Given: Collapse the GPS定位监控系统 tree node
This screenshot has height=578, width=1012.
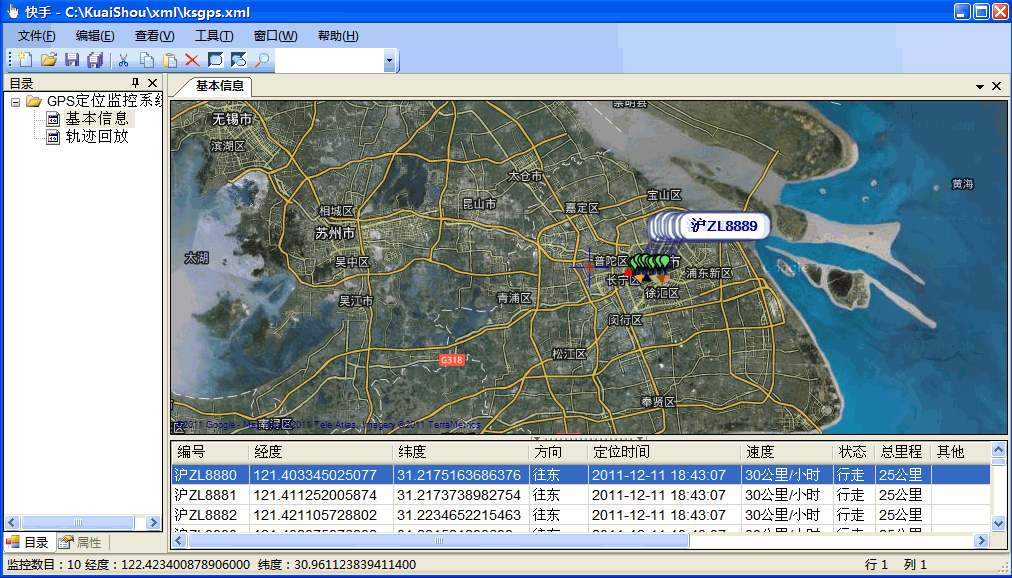Looking at the screenshot, I should coord(16,101).
